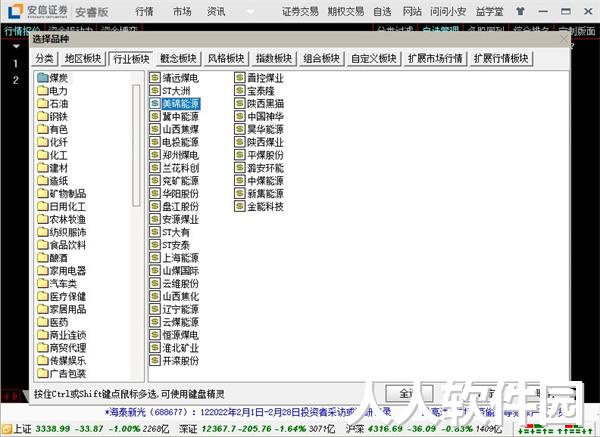Image resolution: width=600 pixels, height=437 pixels.
Task: Switch to the 扩展市场行情 tab
Action: pos(435,59)
